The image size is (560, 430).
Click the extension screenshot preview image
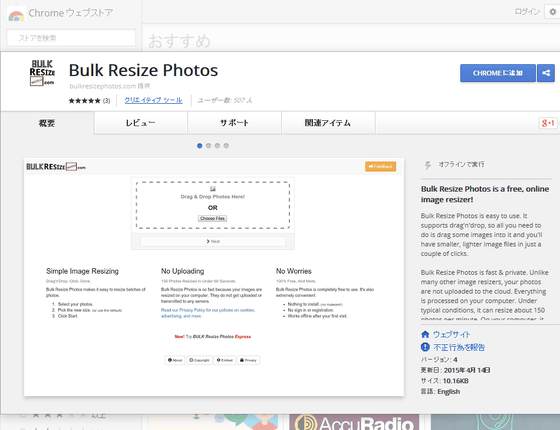click(x=214, y=277)
